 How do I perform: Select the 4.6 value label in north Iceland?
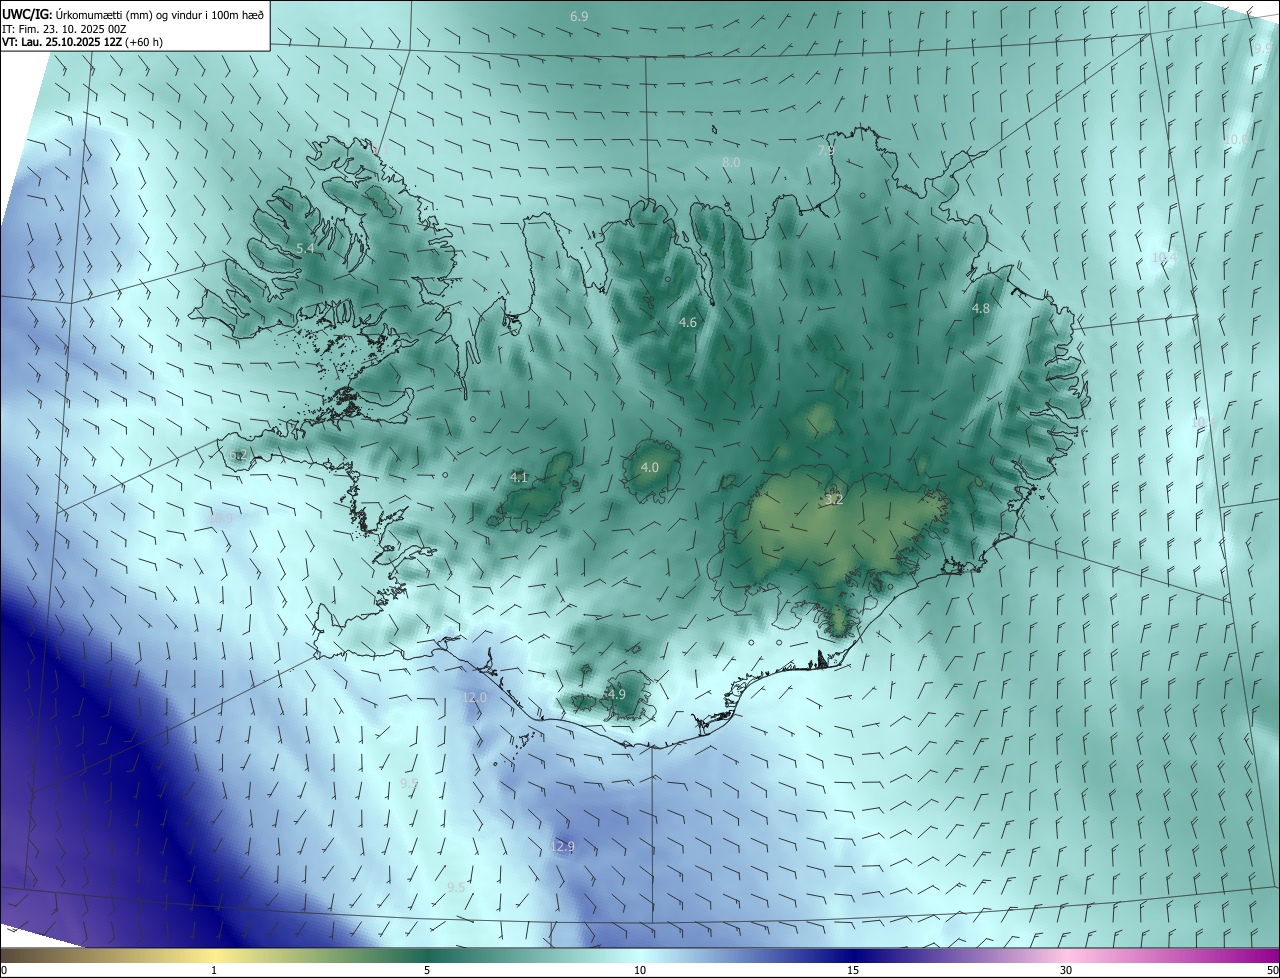pyautogui.click(x=688, y=322)
